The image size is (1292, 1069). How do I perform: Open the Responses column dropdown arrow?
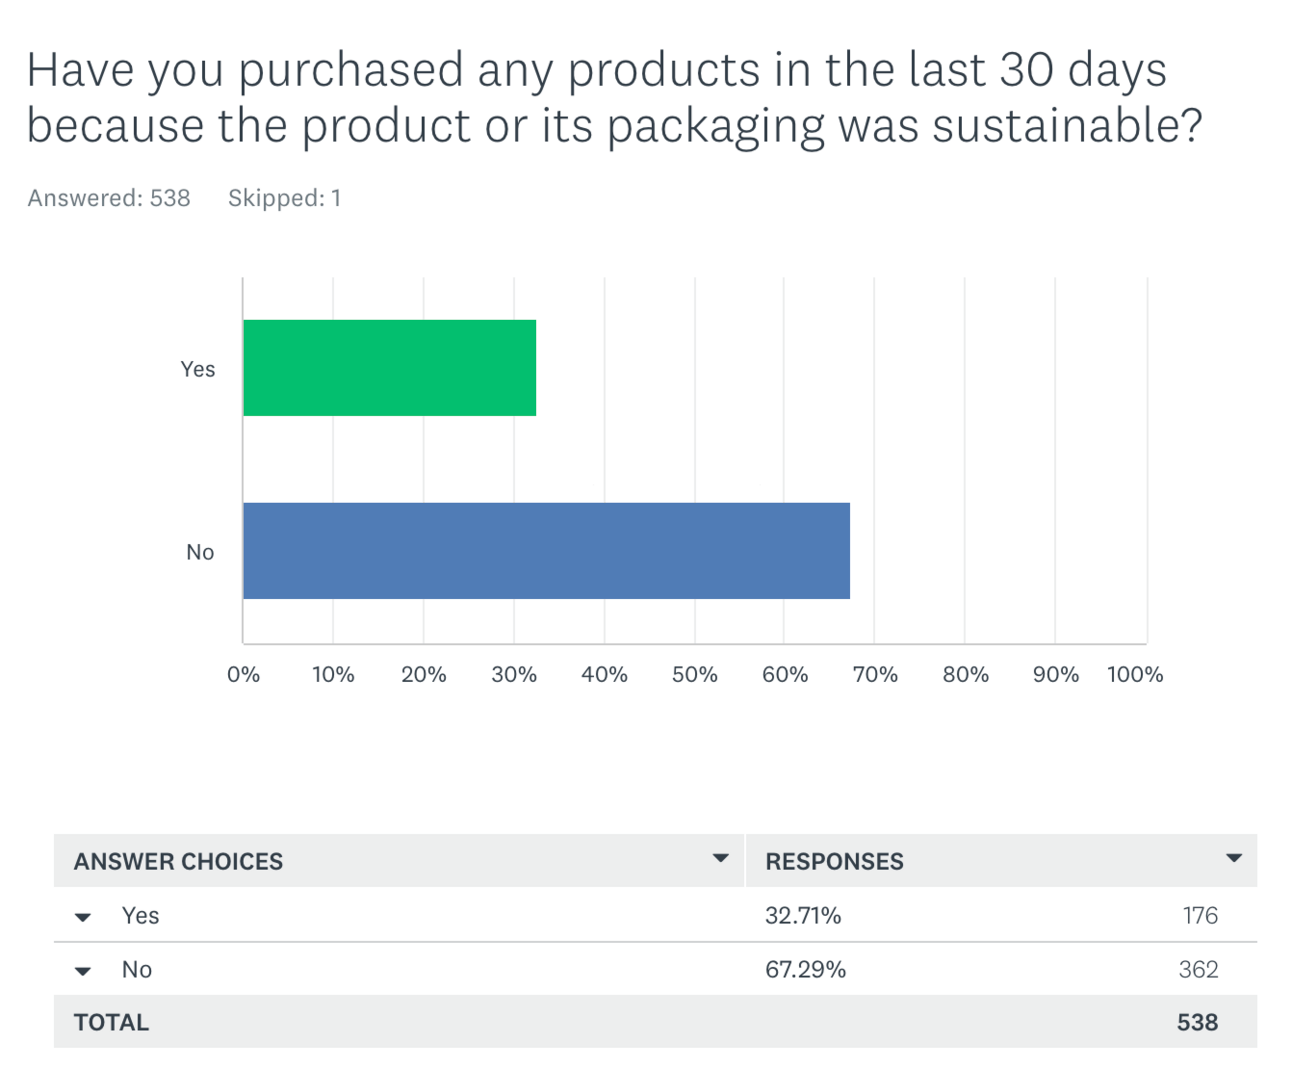tap(1234, 859)
